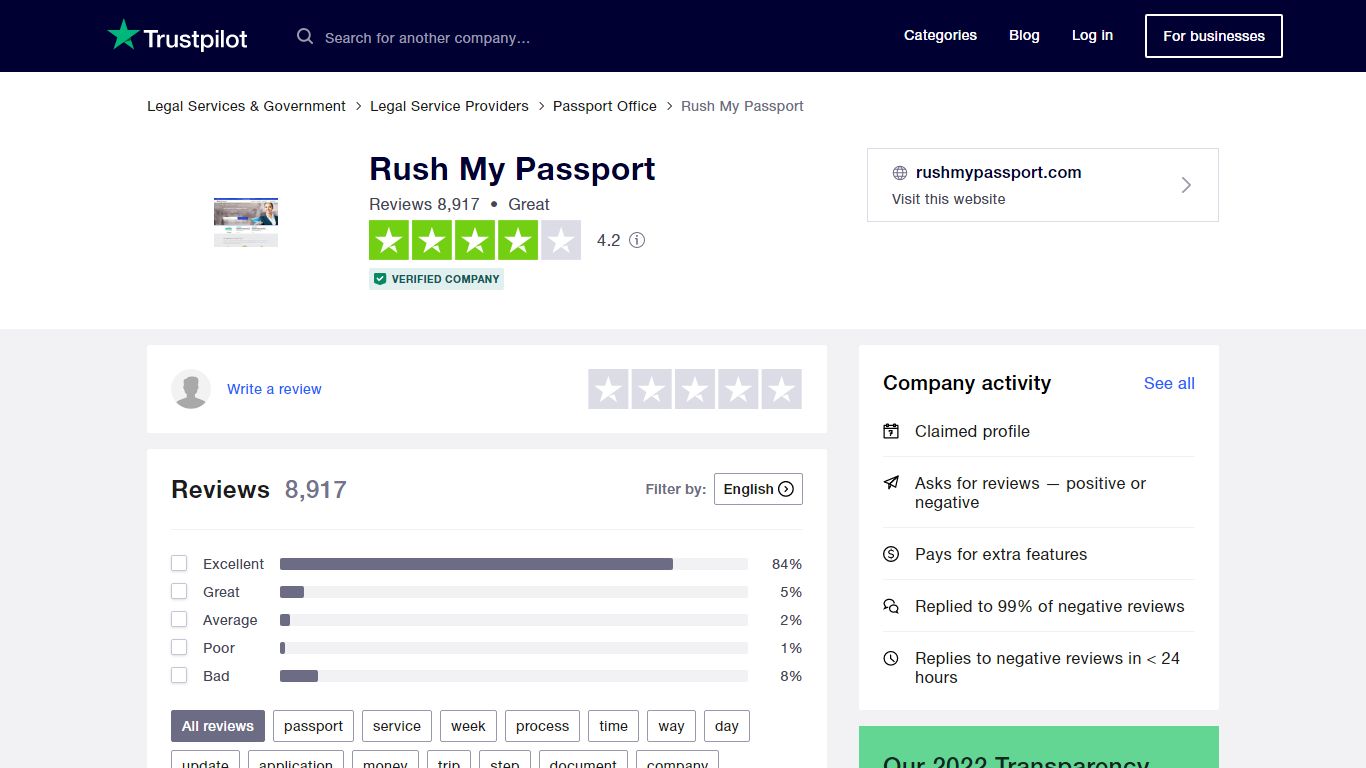Click the chat bubbles Replied to 99% icon
Screen dimensions: 1366x768
pyautogui.click(x=891, y=606)
